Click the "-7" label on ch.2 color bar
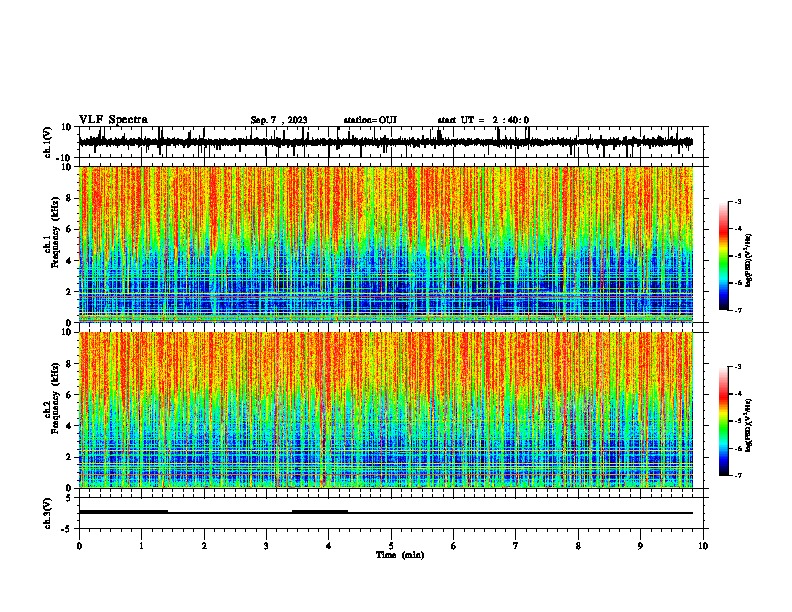Viewport: 792px width, 612px height. (737, 475)
